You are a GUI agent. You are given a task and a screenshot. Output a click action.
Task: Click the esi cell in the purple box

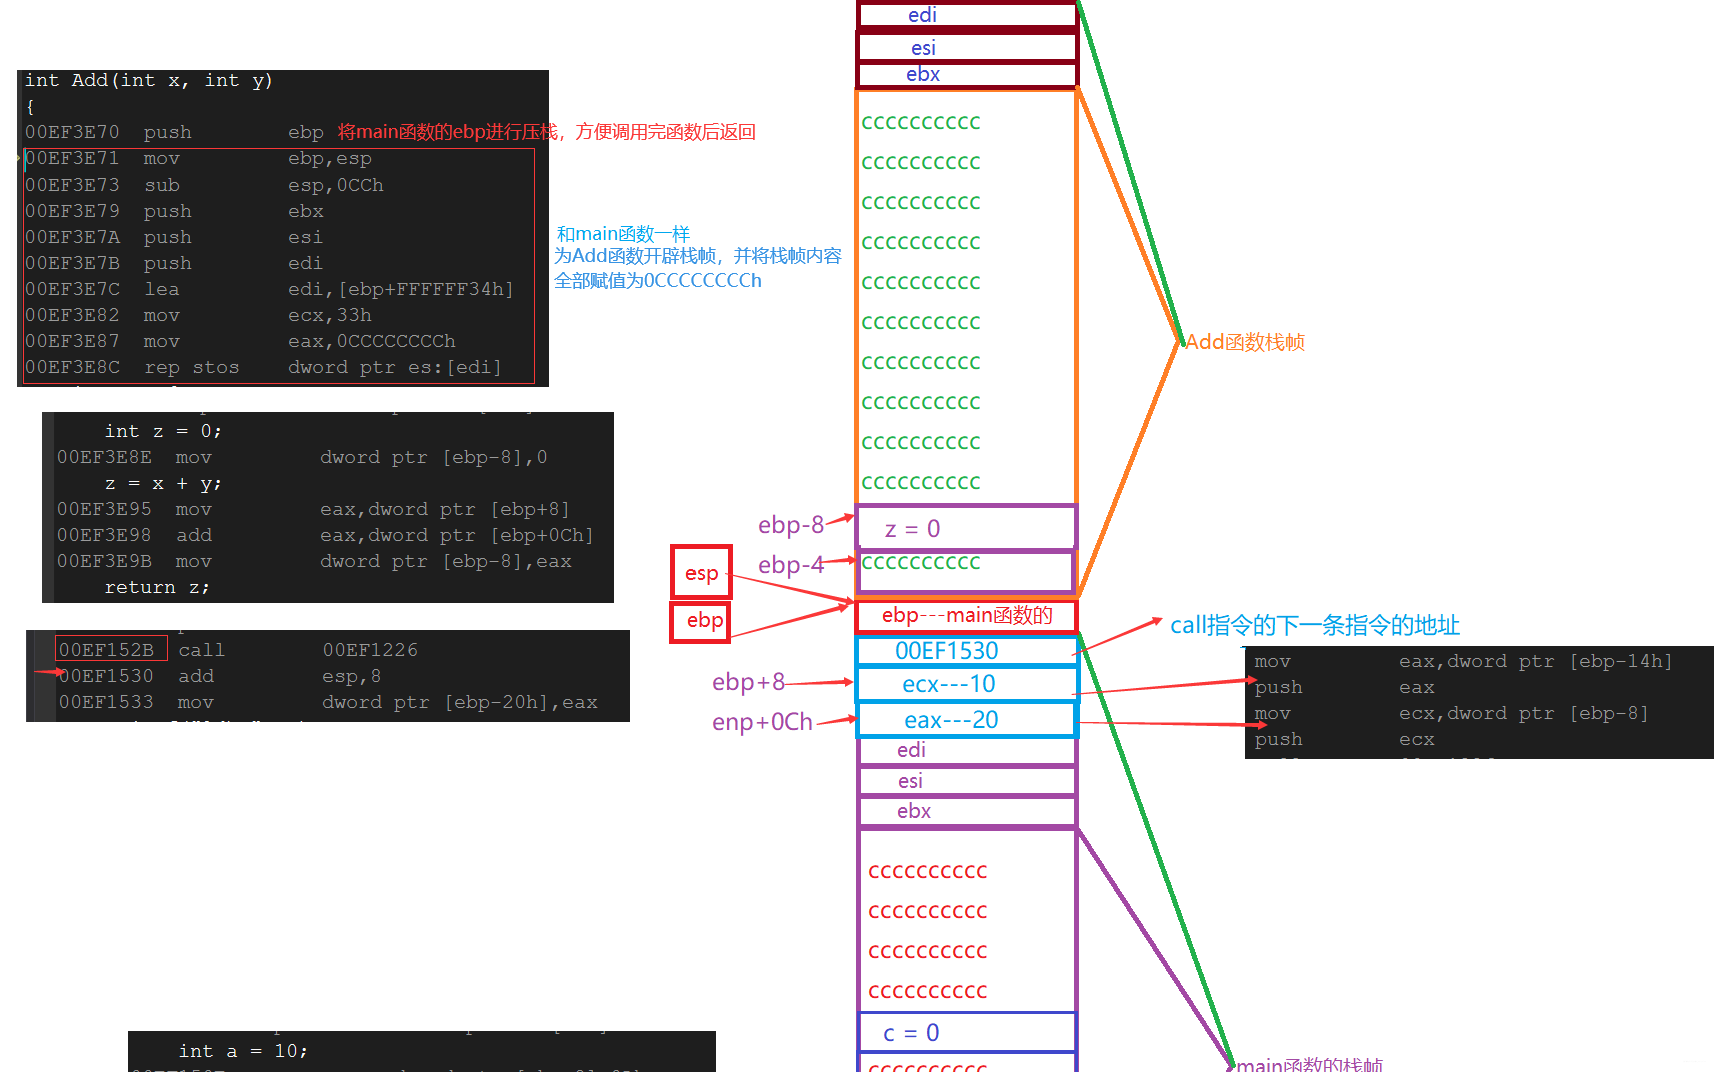(967, 781)
